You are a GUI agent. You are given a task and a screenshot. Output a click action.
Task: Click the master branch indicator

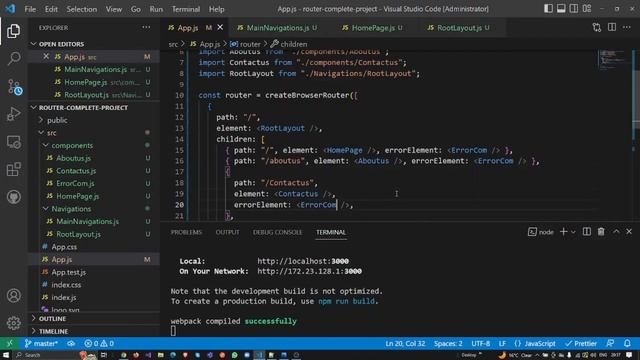(41, 343)
